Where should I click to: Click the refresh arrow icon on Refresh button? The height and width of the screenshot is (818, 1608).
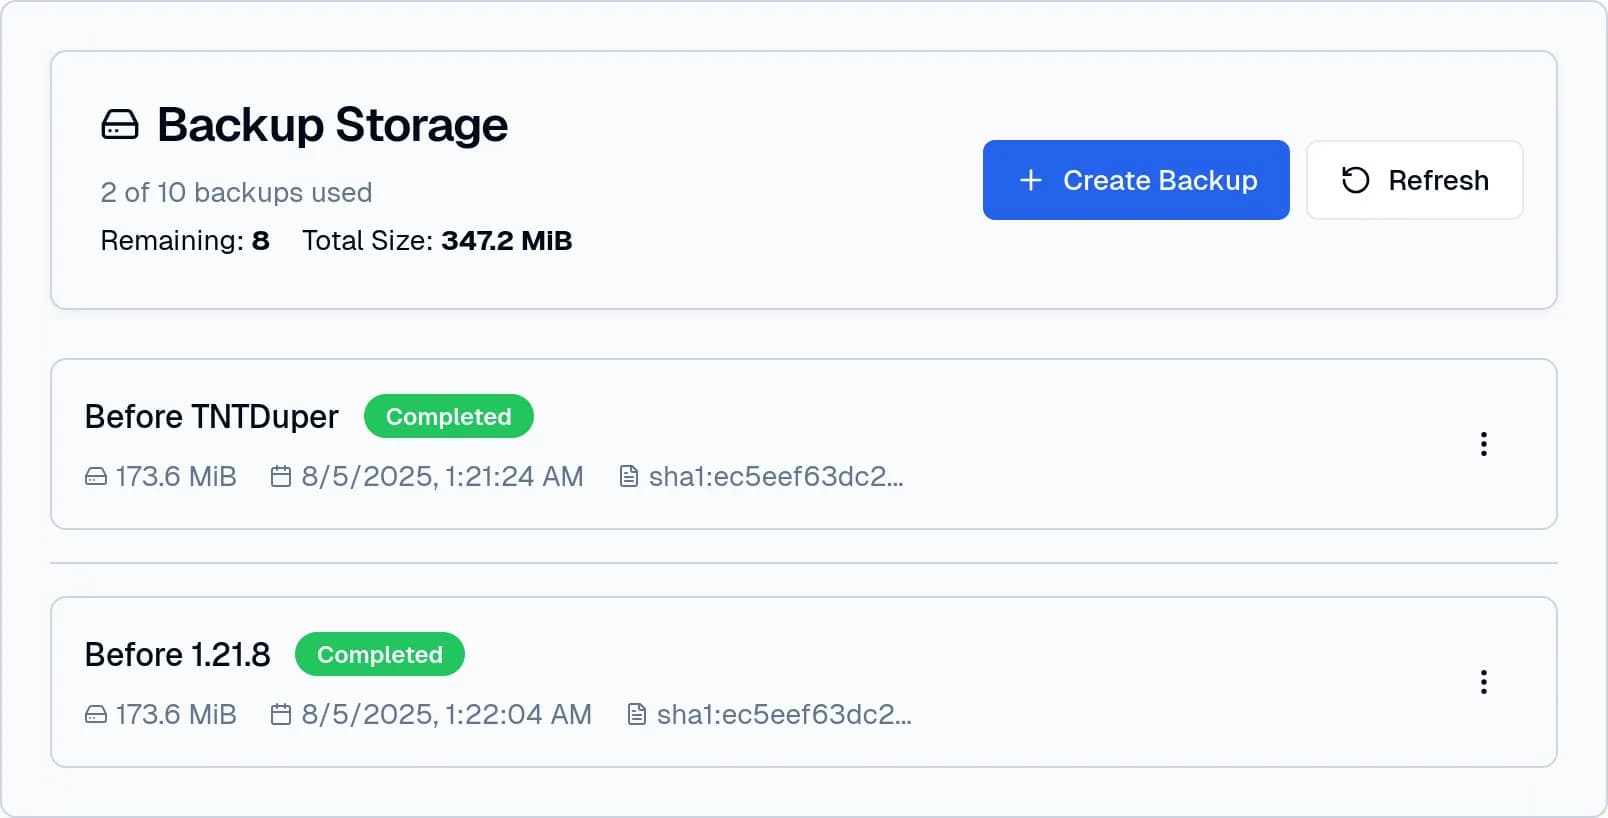[x=1354, y=180]
